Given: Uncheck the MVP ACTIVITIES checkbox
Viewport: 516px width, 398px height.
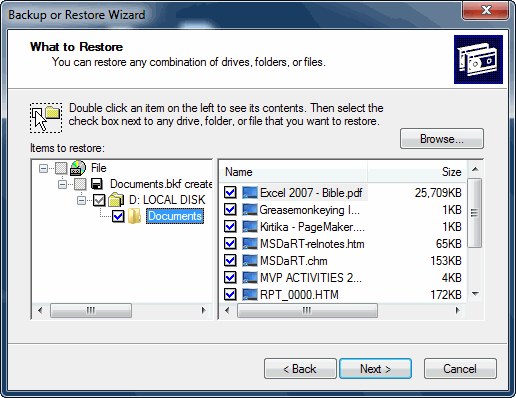Looking at the screenshot, I should point(230,277).
